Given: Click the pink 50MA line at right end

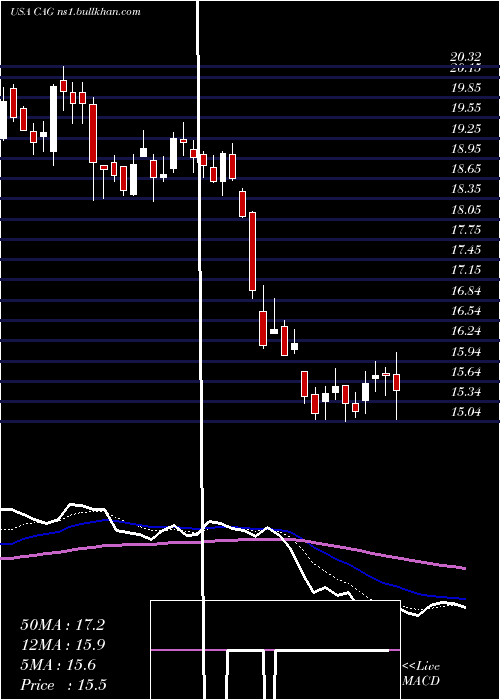Looking at the screenshot, I should click(x=462, y=568).
